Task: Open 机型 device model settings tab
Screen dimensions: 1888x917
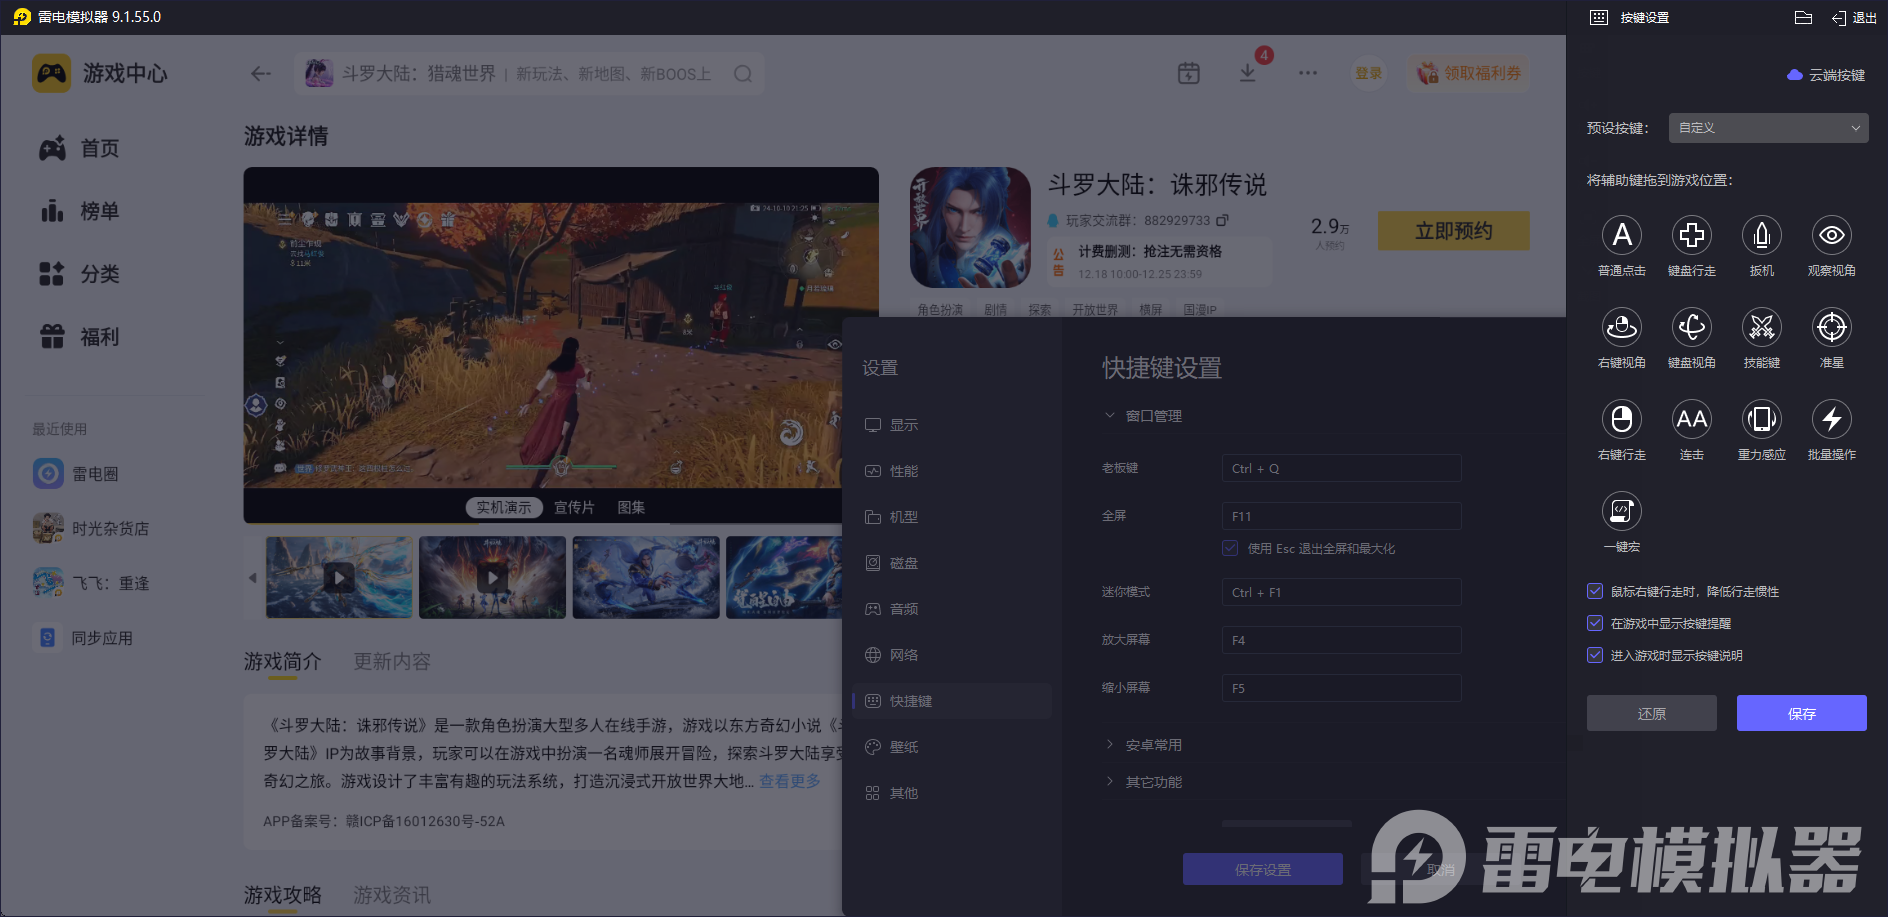Action: (x=952, y=517)
